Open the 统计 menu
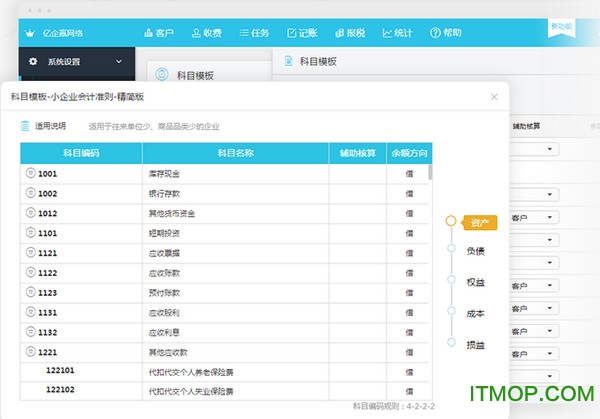This screenshot has width=600, height=419. [397, 33]
